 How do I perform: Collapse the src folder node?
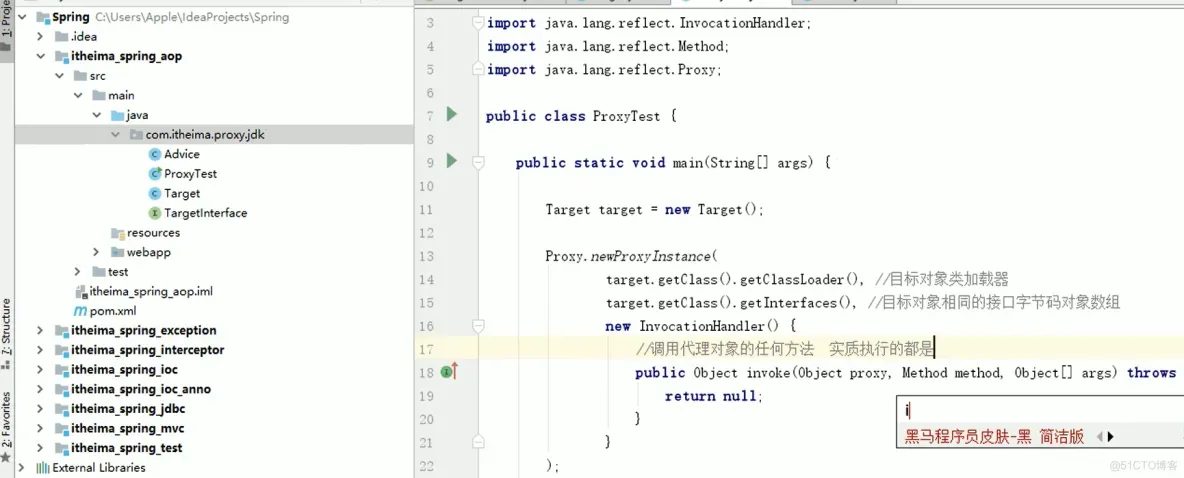point(59,76)
